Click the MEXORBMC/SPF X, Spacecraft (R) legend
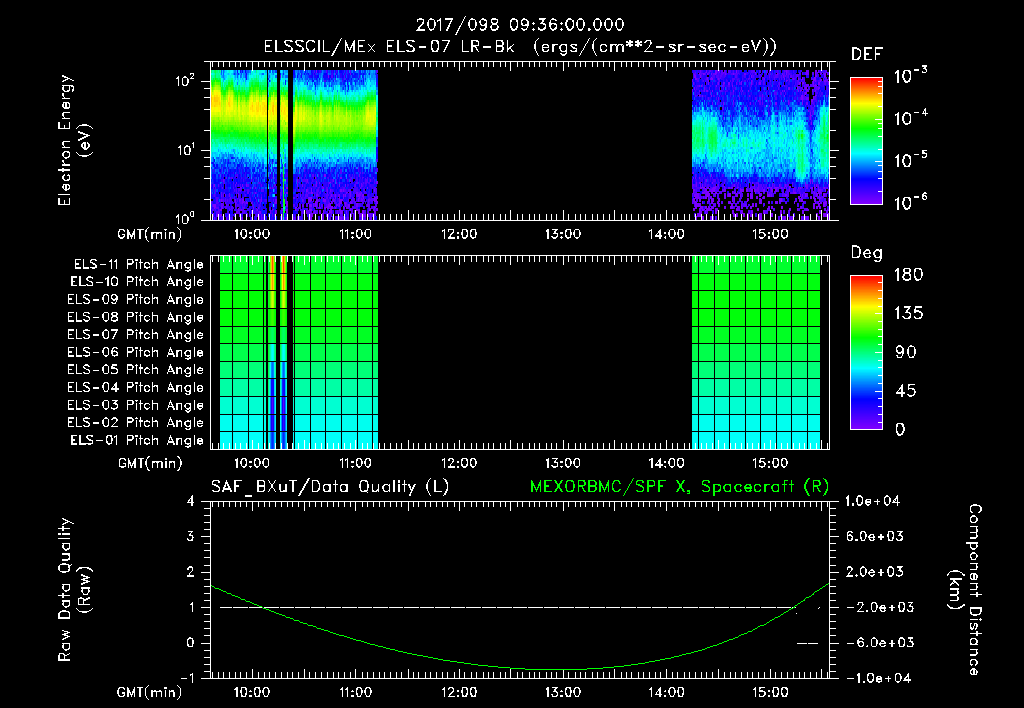1024x708 pixels. [x=679, y=487]
